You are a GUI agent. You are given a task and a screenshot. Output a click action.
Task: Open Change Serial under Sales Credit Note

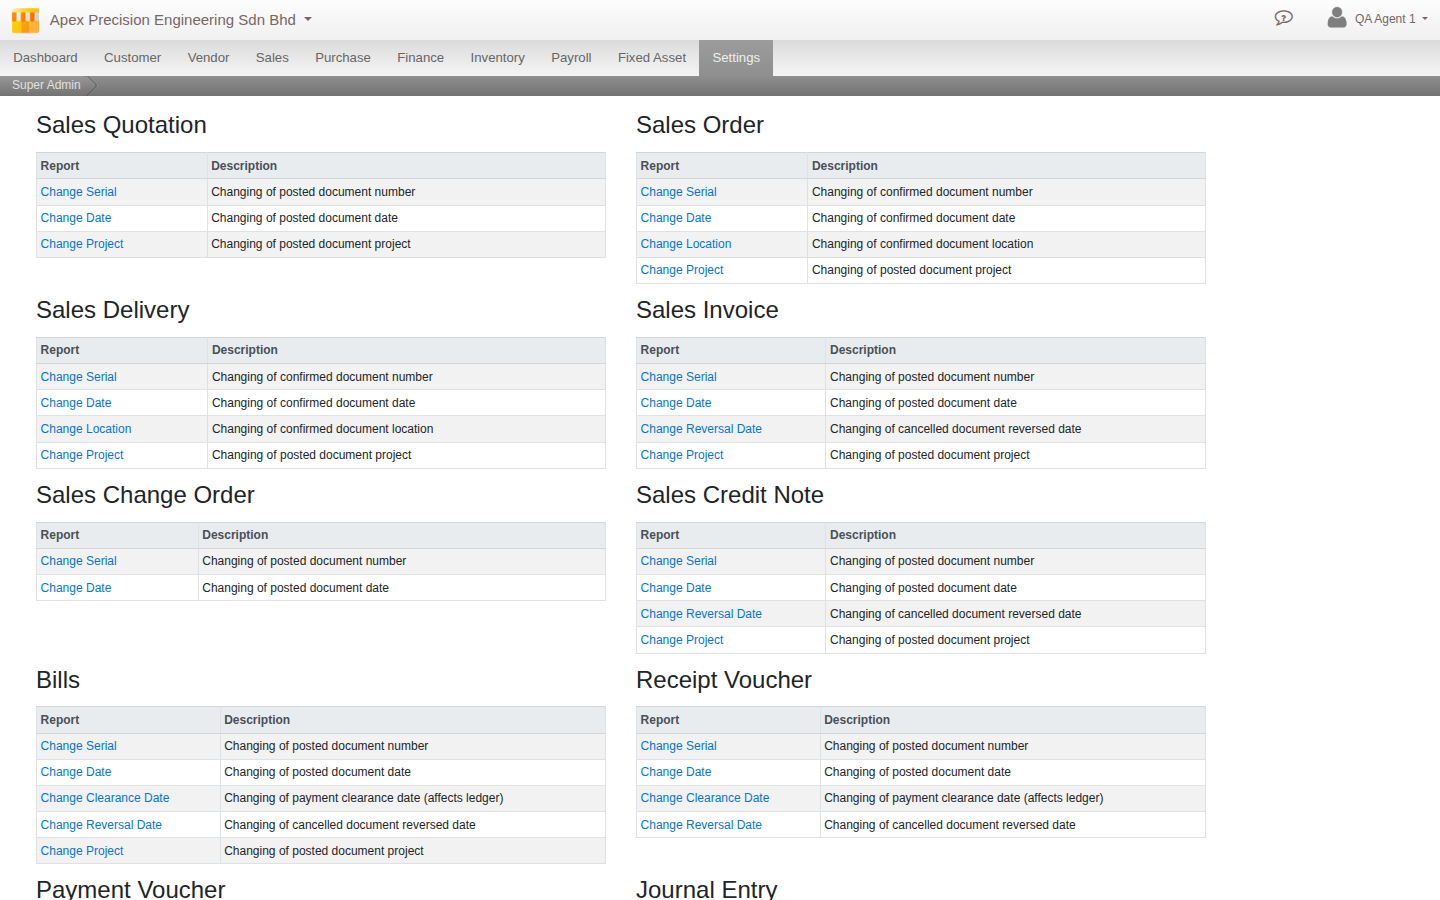tap(679, 561)
